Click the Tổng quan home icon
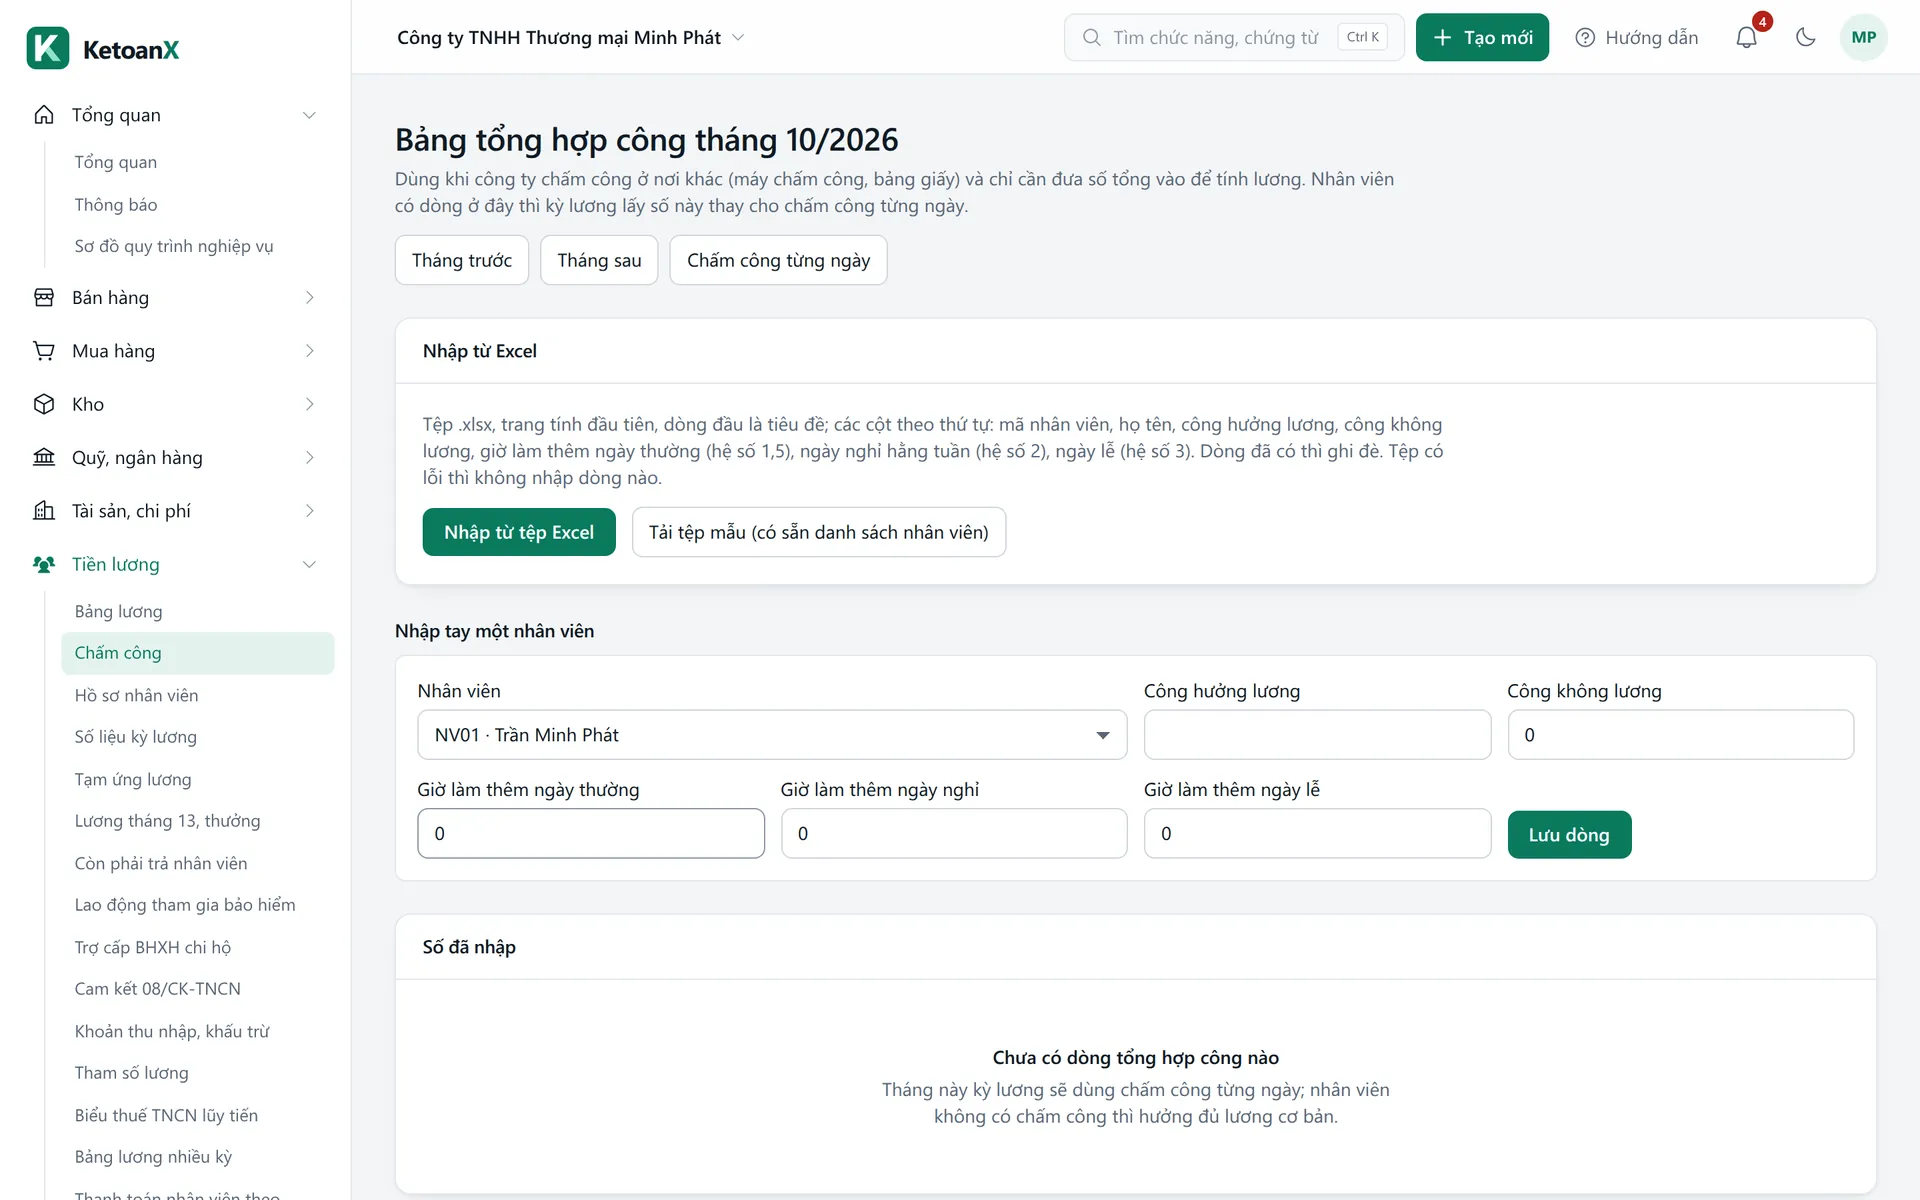1920x1200 pixels. 44,115
